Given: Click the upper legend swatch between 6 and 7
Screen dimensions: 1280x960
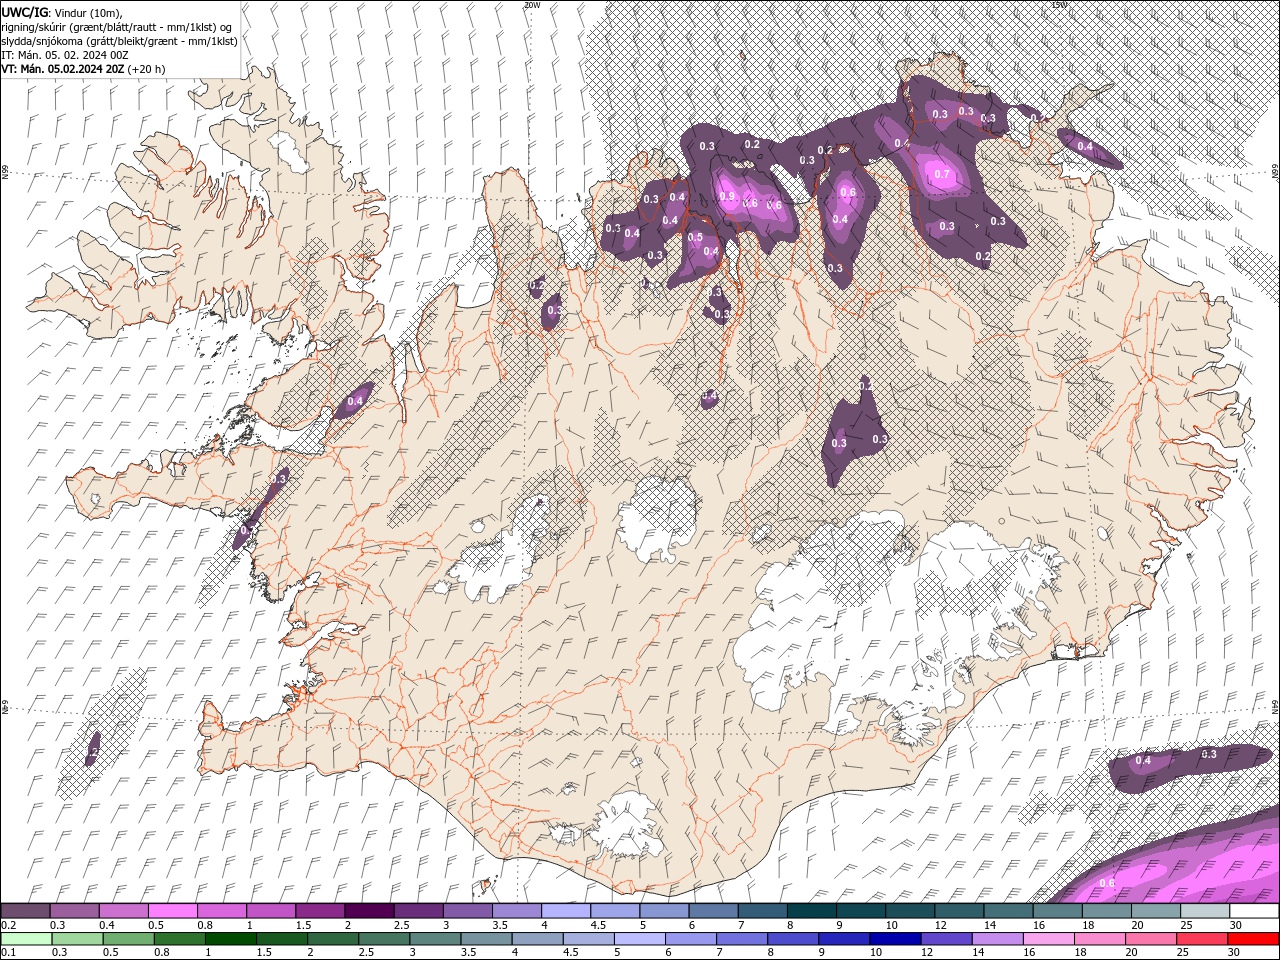Looking at the screenshot, I should point(713,911).
